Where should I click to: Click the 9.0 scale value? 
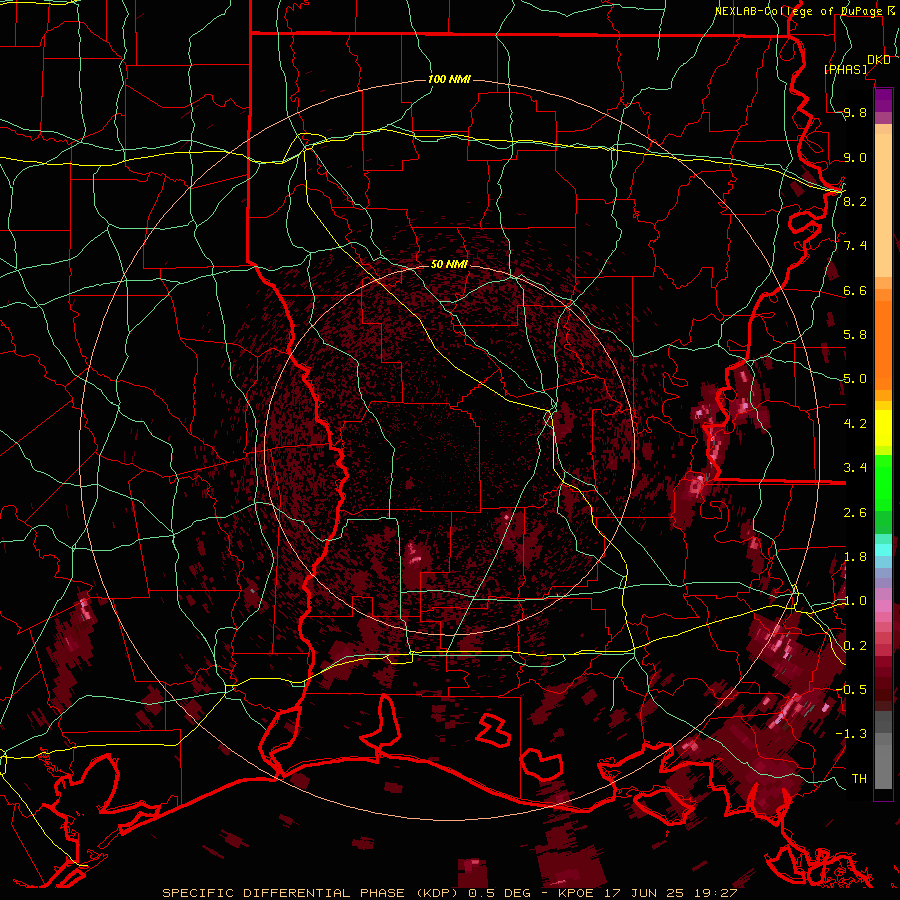[x=855, y=157]
